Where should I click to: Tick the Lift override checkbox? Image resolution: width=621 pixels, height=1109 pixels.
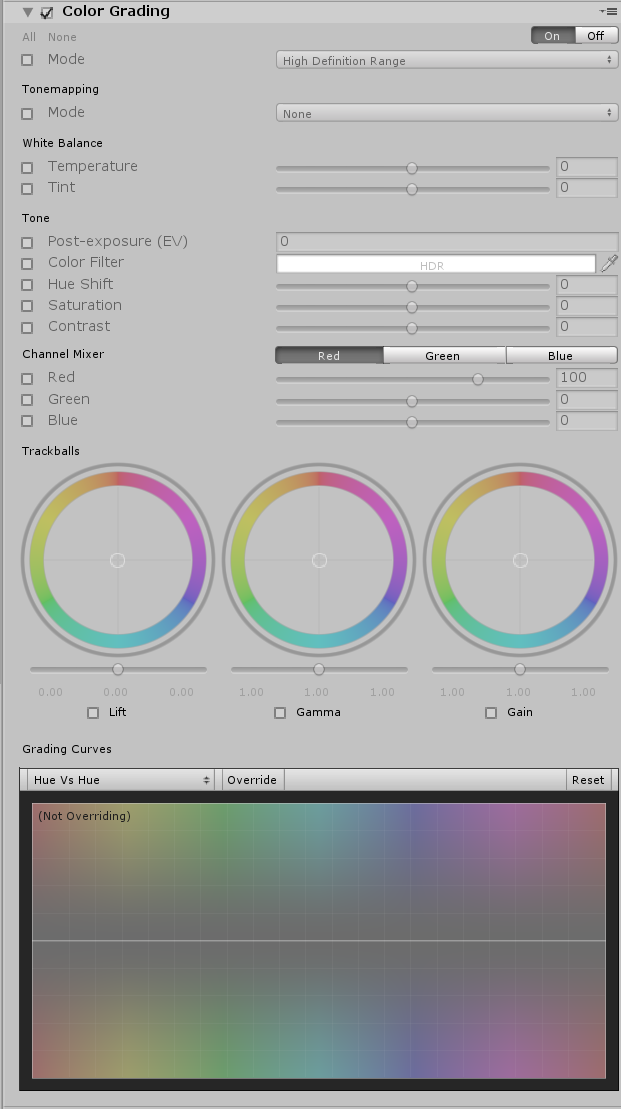(93, 713)
